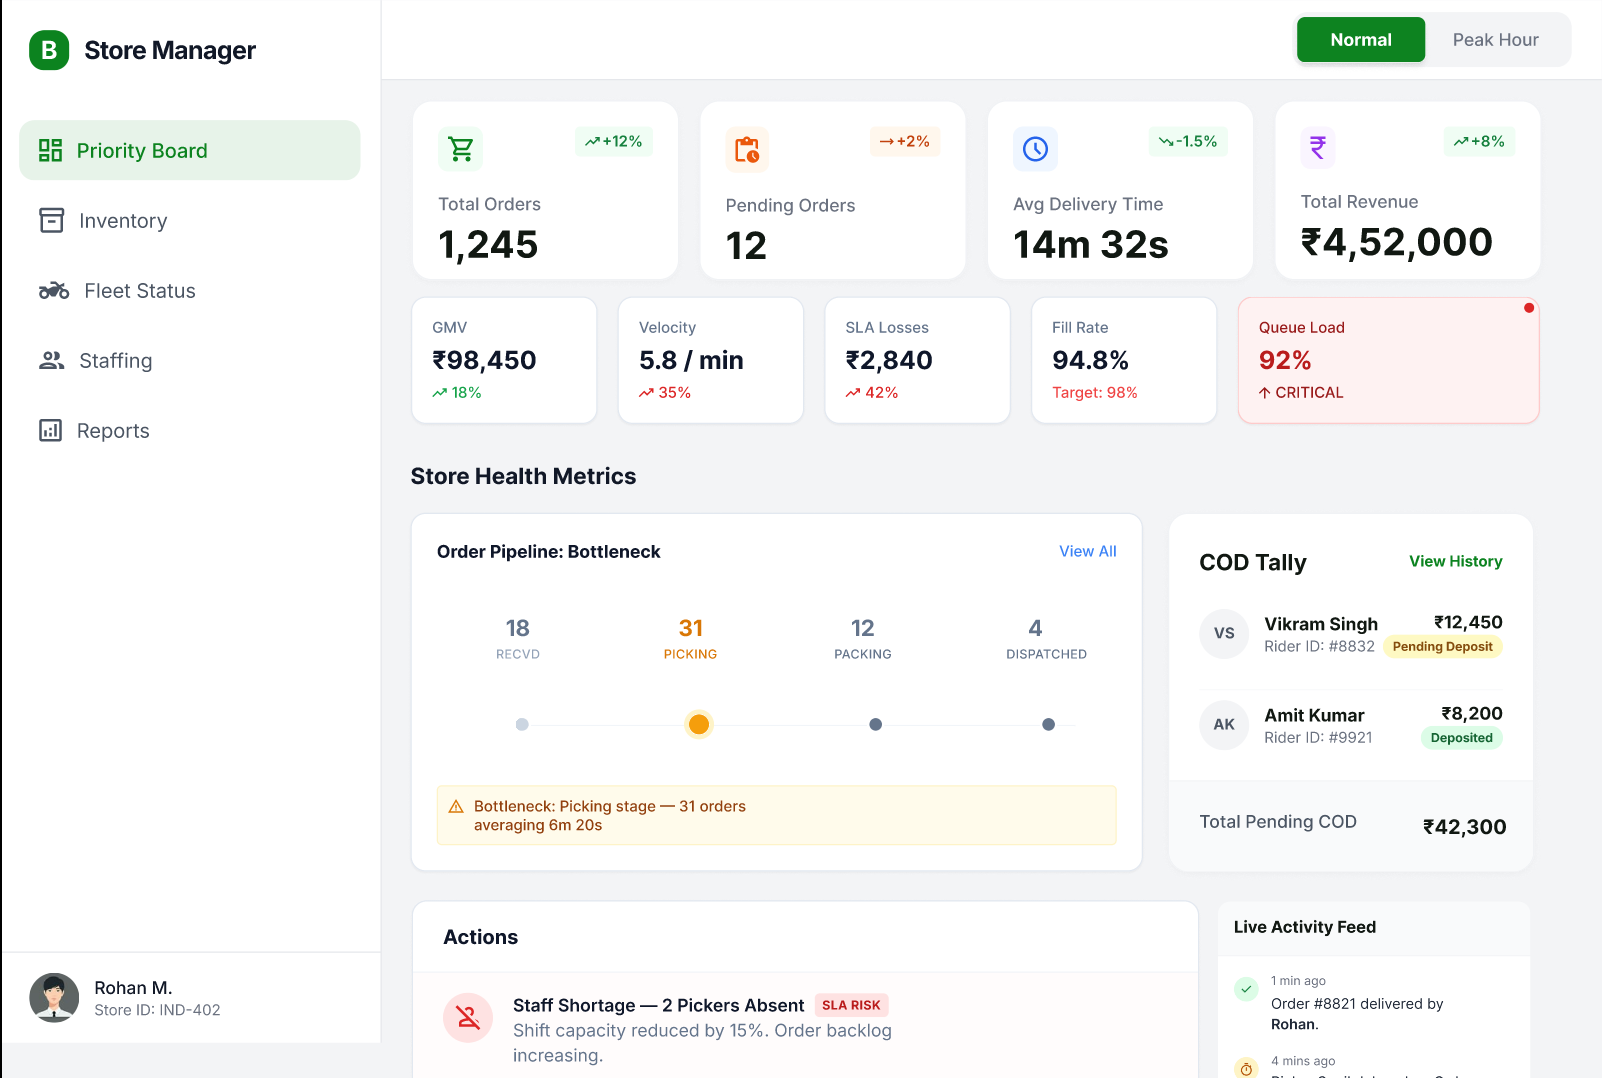
Task: Click the Inventory box icon in sidebar
Action: point(51,220)
